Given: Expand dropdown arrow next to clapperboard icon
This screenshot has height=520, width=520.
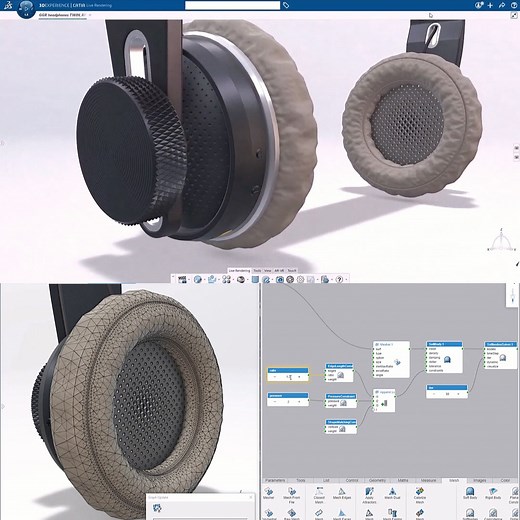Looking at the screenshot, I should point(189,279).
